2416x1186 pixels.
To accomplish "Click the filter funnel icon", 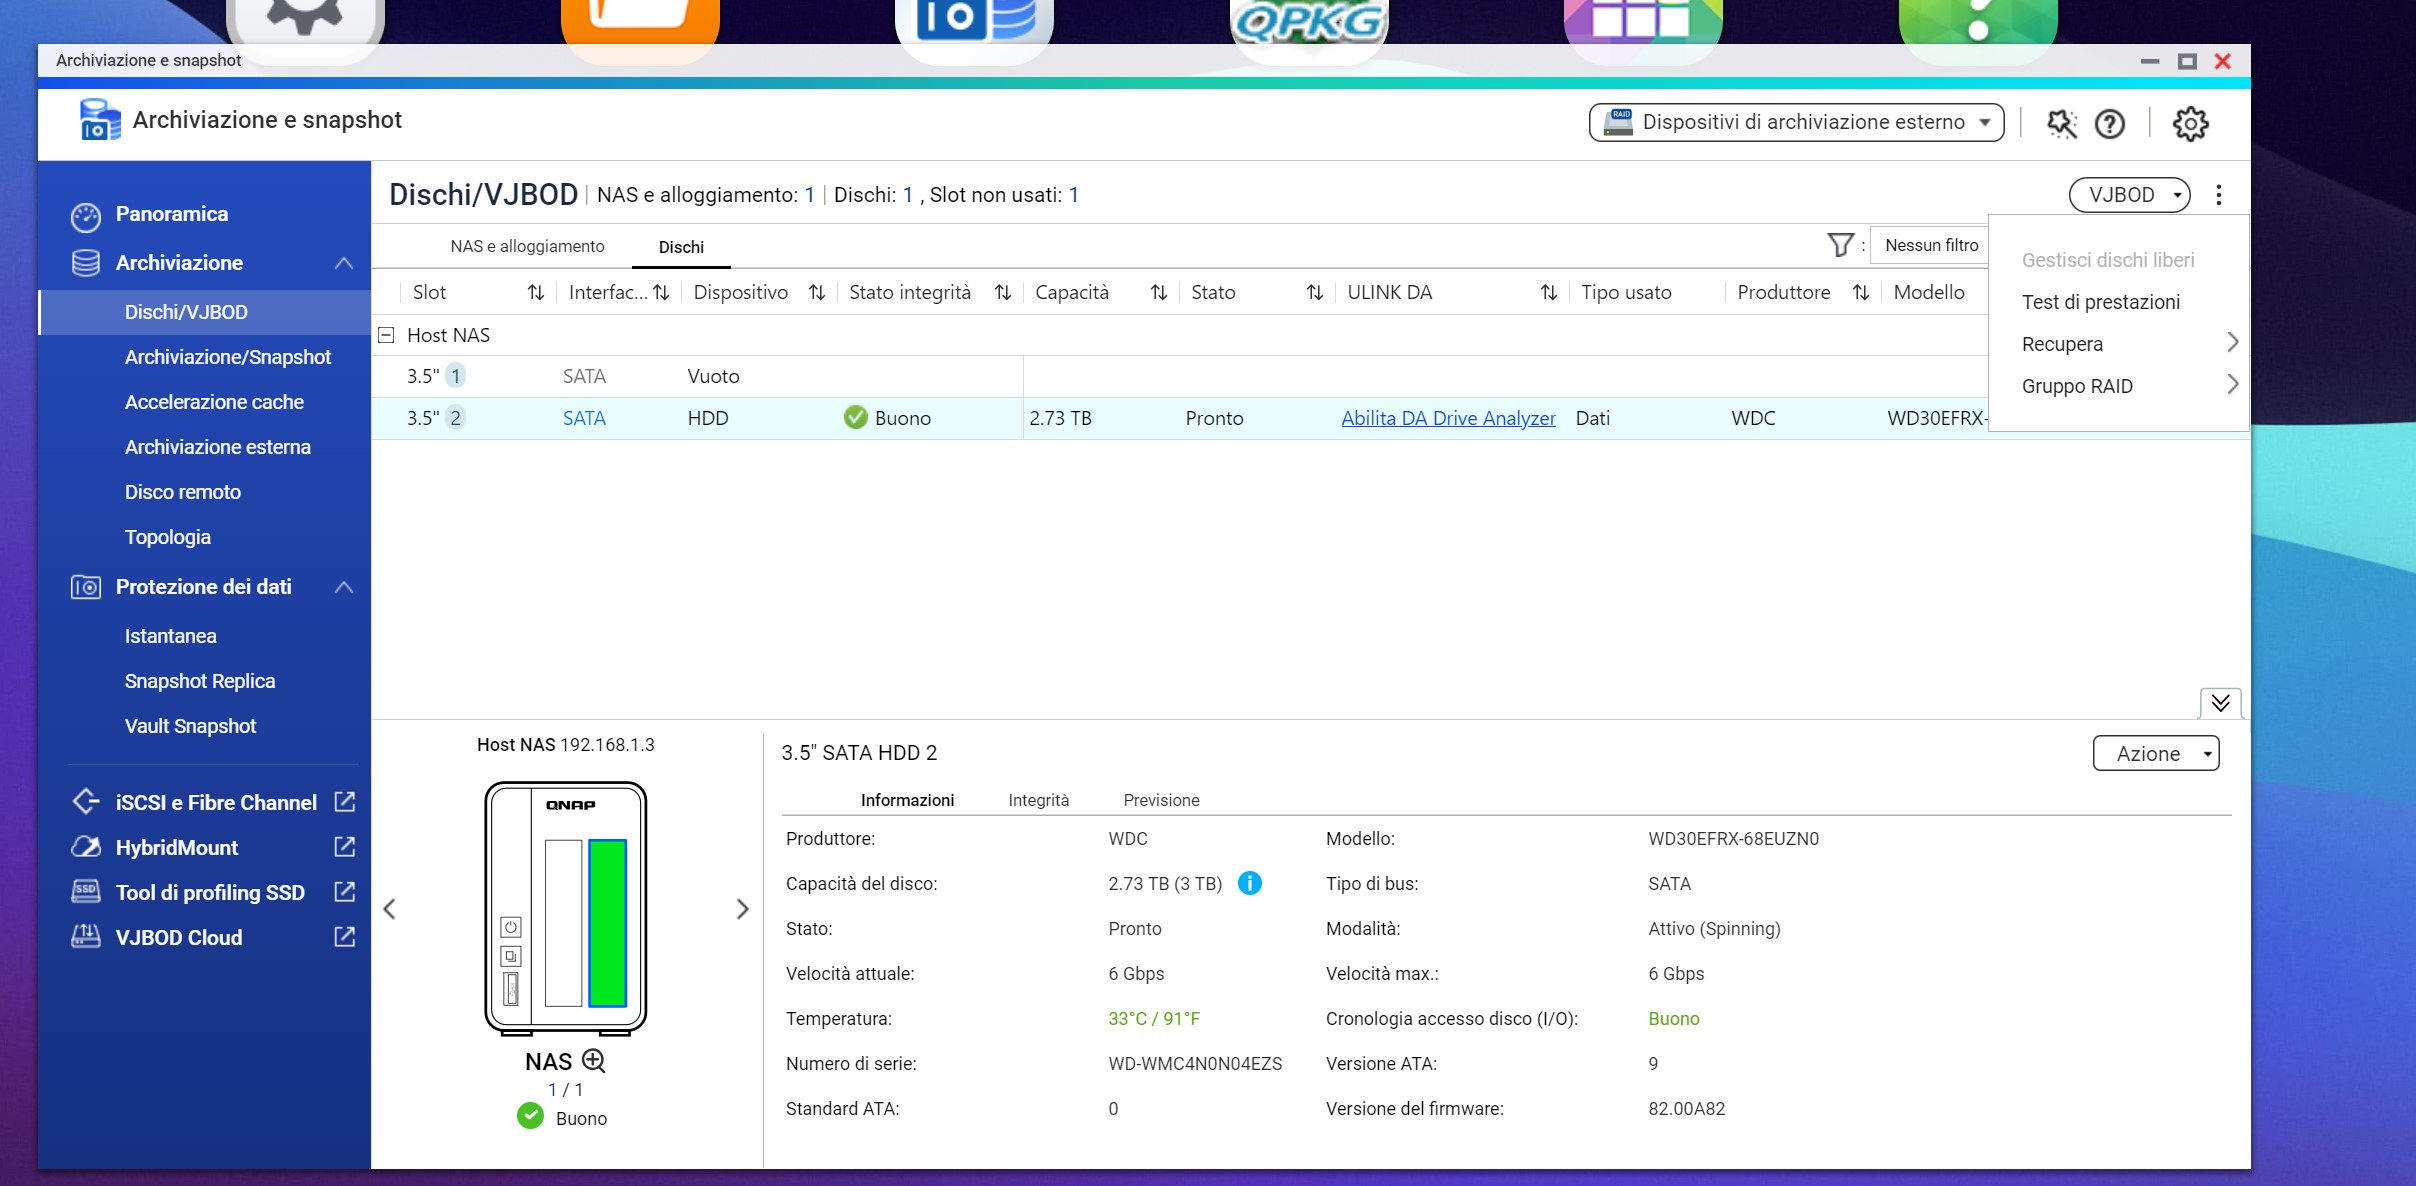I will click(1840, 245).
